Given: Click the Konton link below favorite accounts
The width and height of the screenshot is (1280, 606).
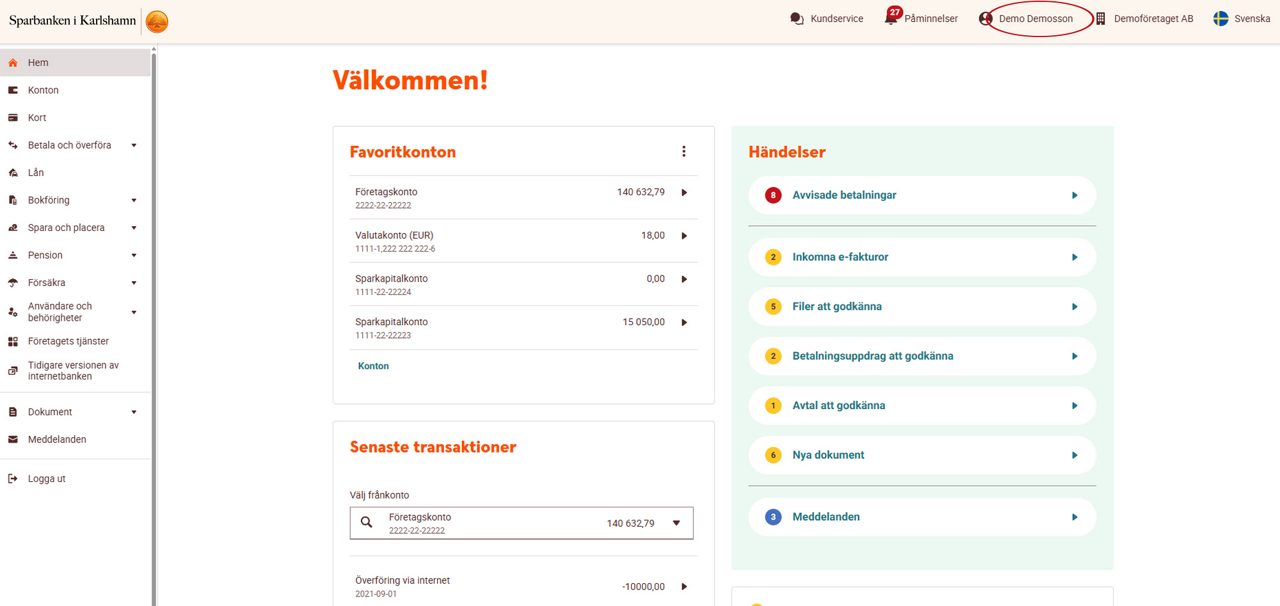Looking at the screenshot, I should (x=373, y=366).
